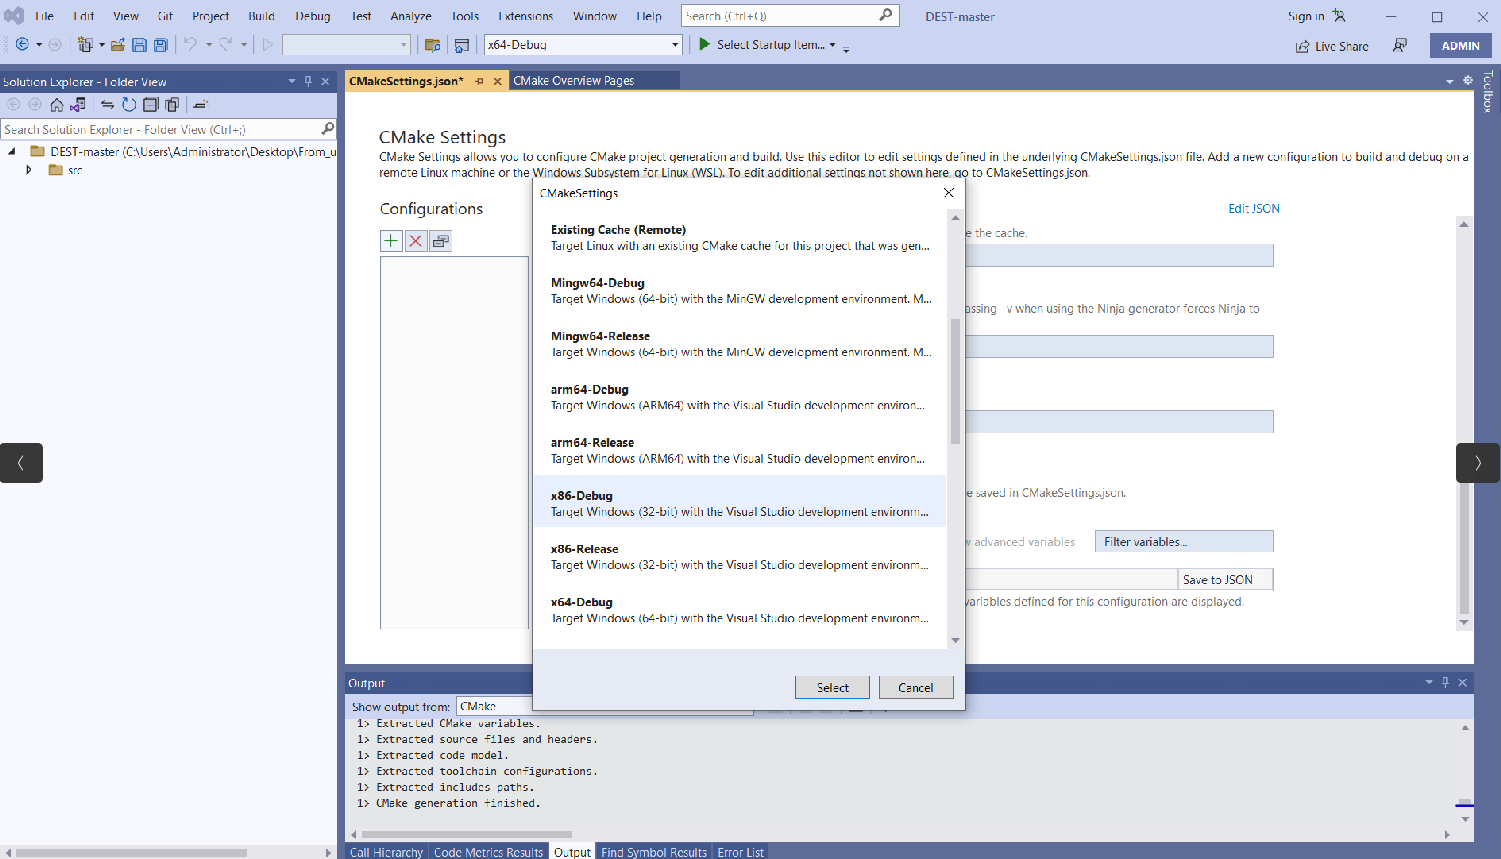
Task: Click the Show All Files icon
Action: (x=172, y=104)
